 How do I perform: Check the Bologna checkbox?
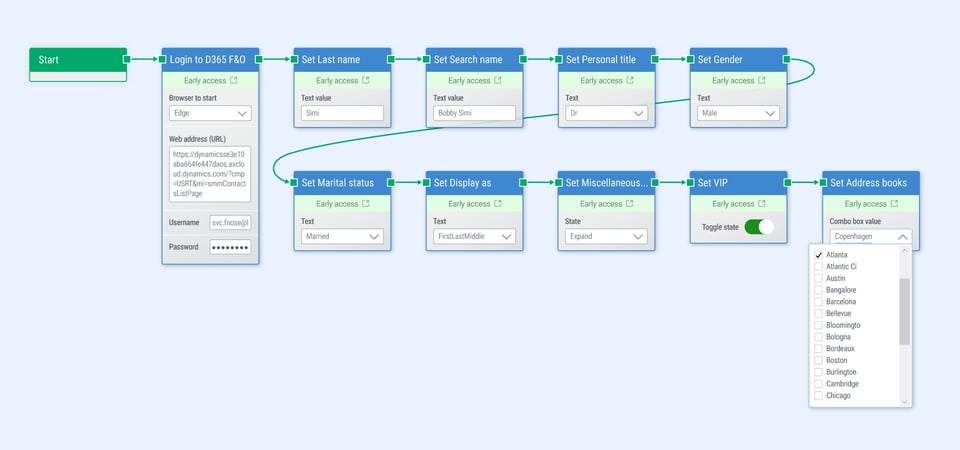coord(818,337)
